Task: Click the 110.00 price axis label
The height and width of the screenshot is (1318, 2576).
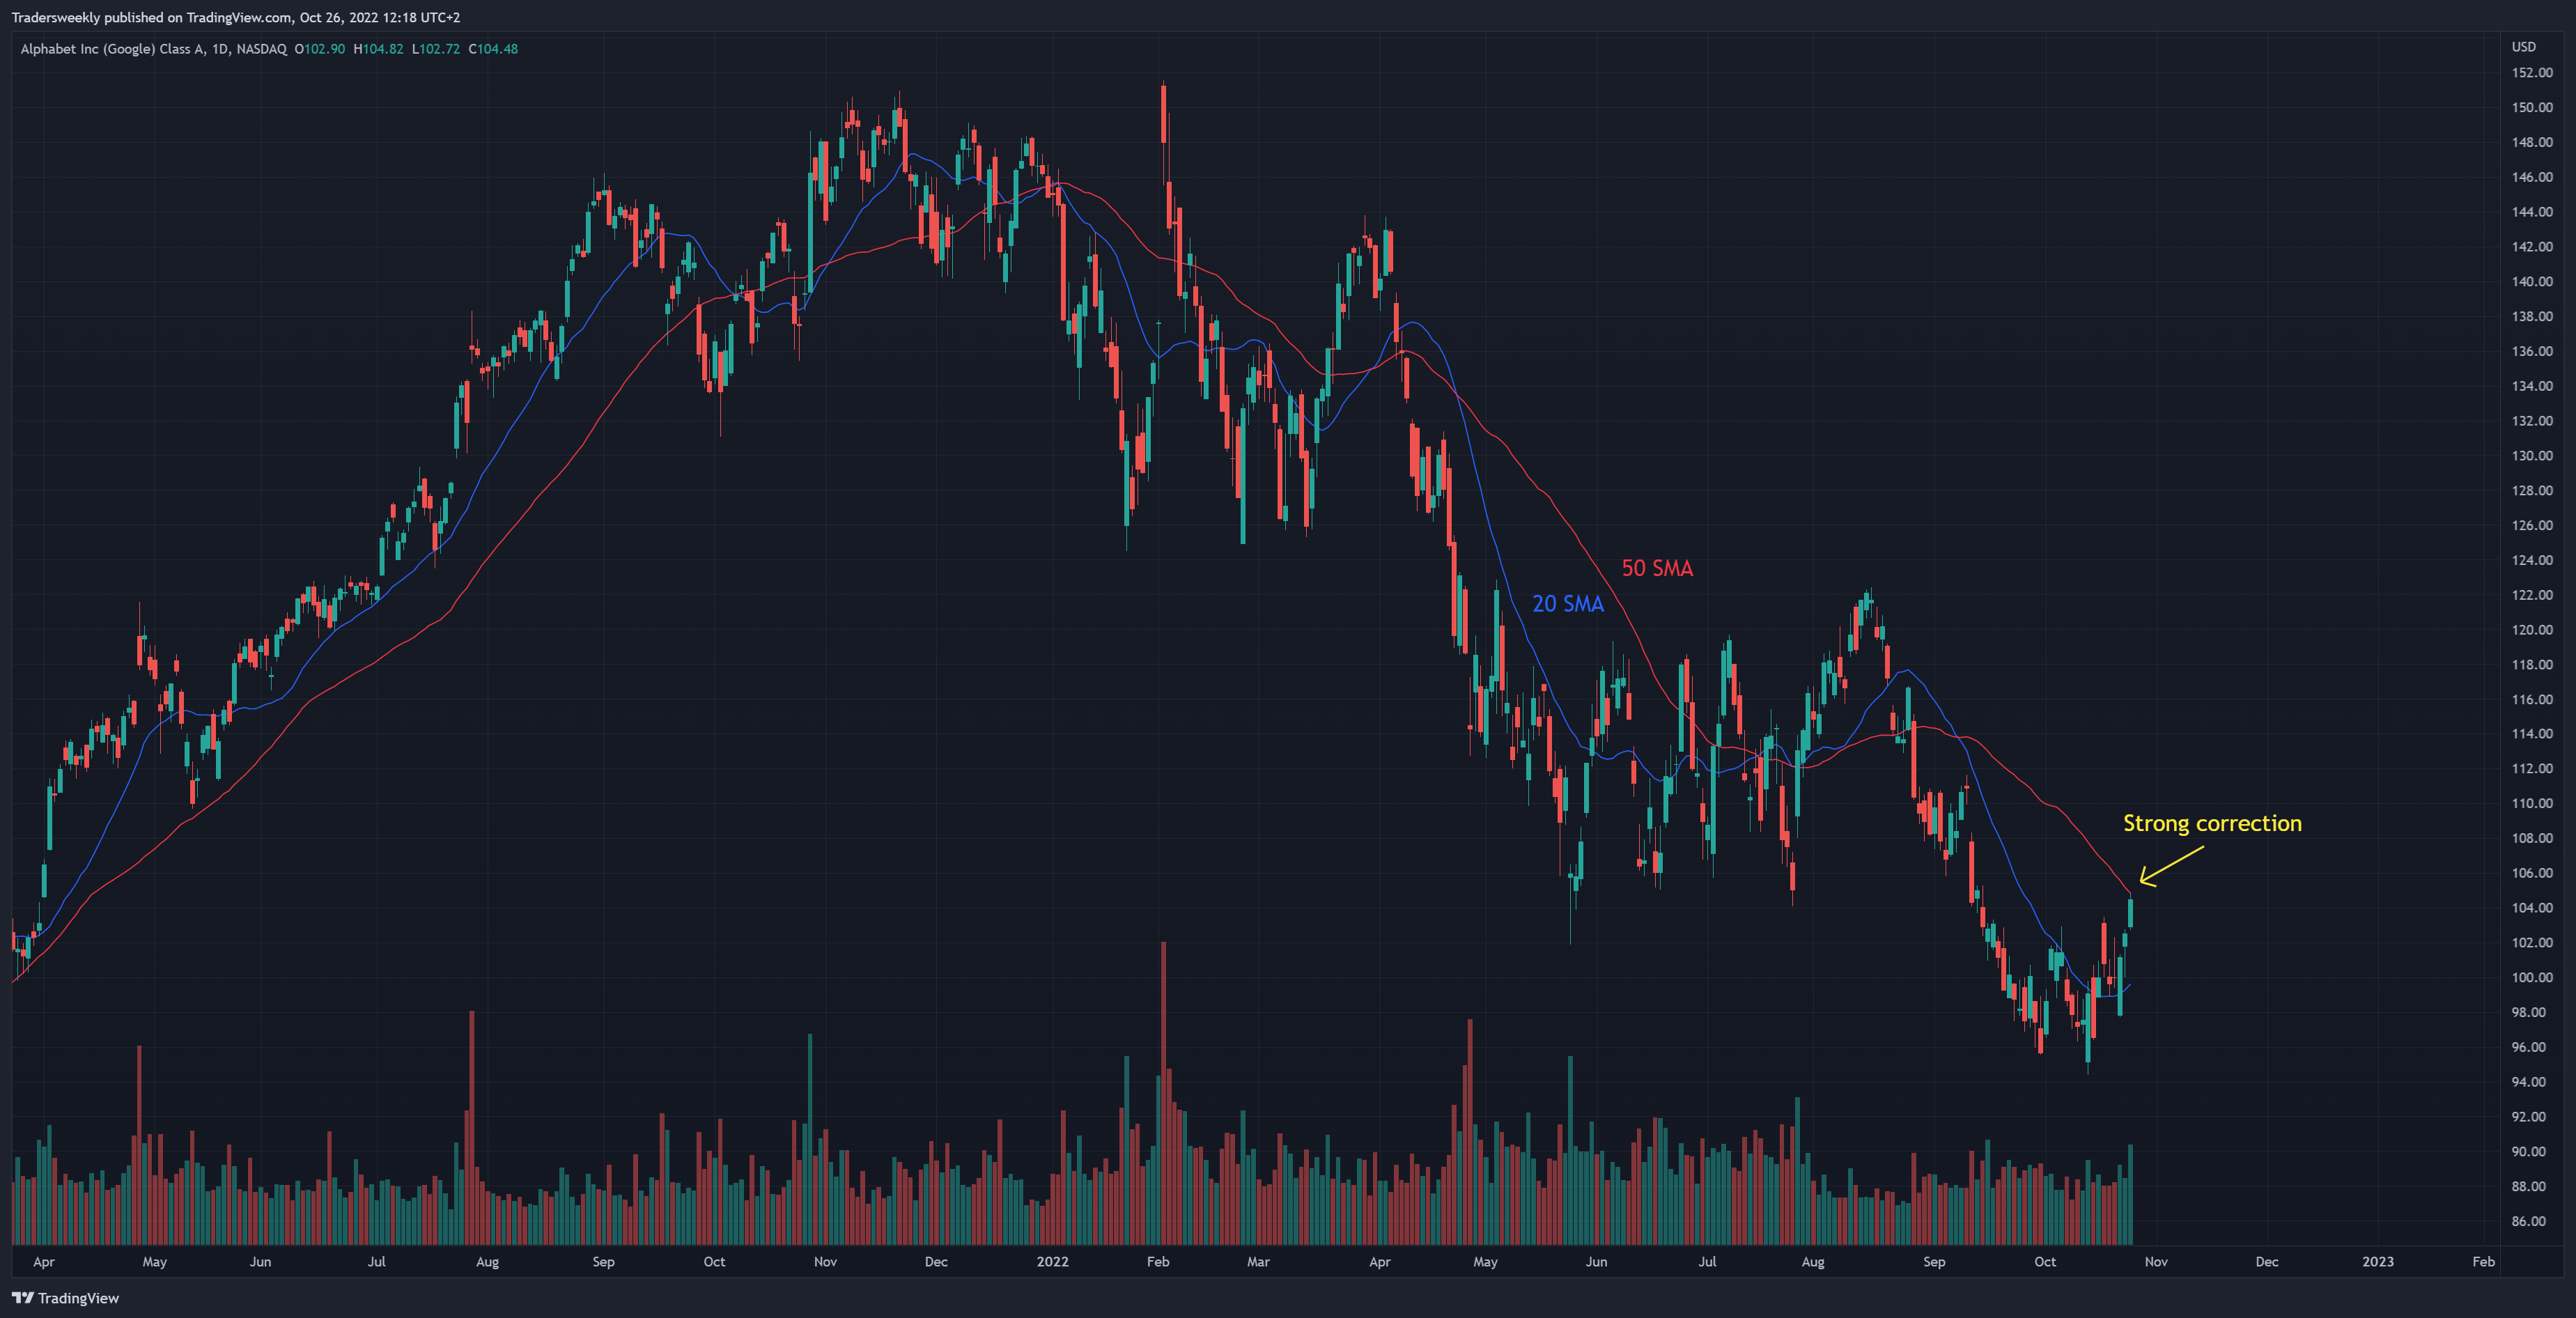Action: (x=2531, y=803)
